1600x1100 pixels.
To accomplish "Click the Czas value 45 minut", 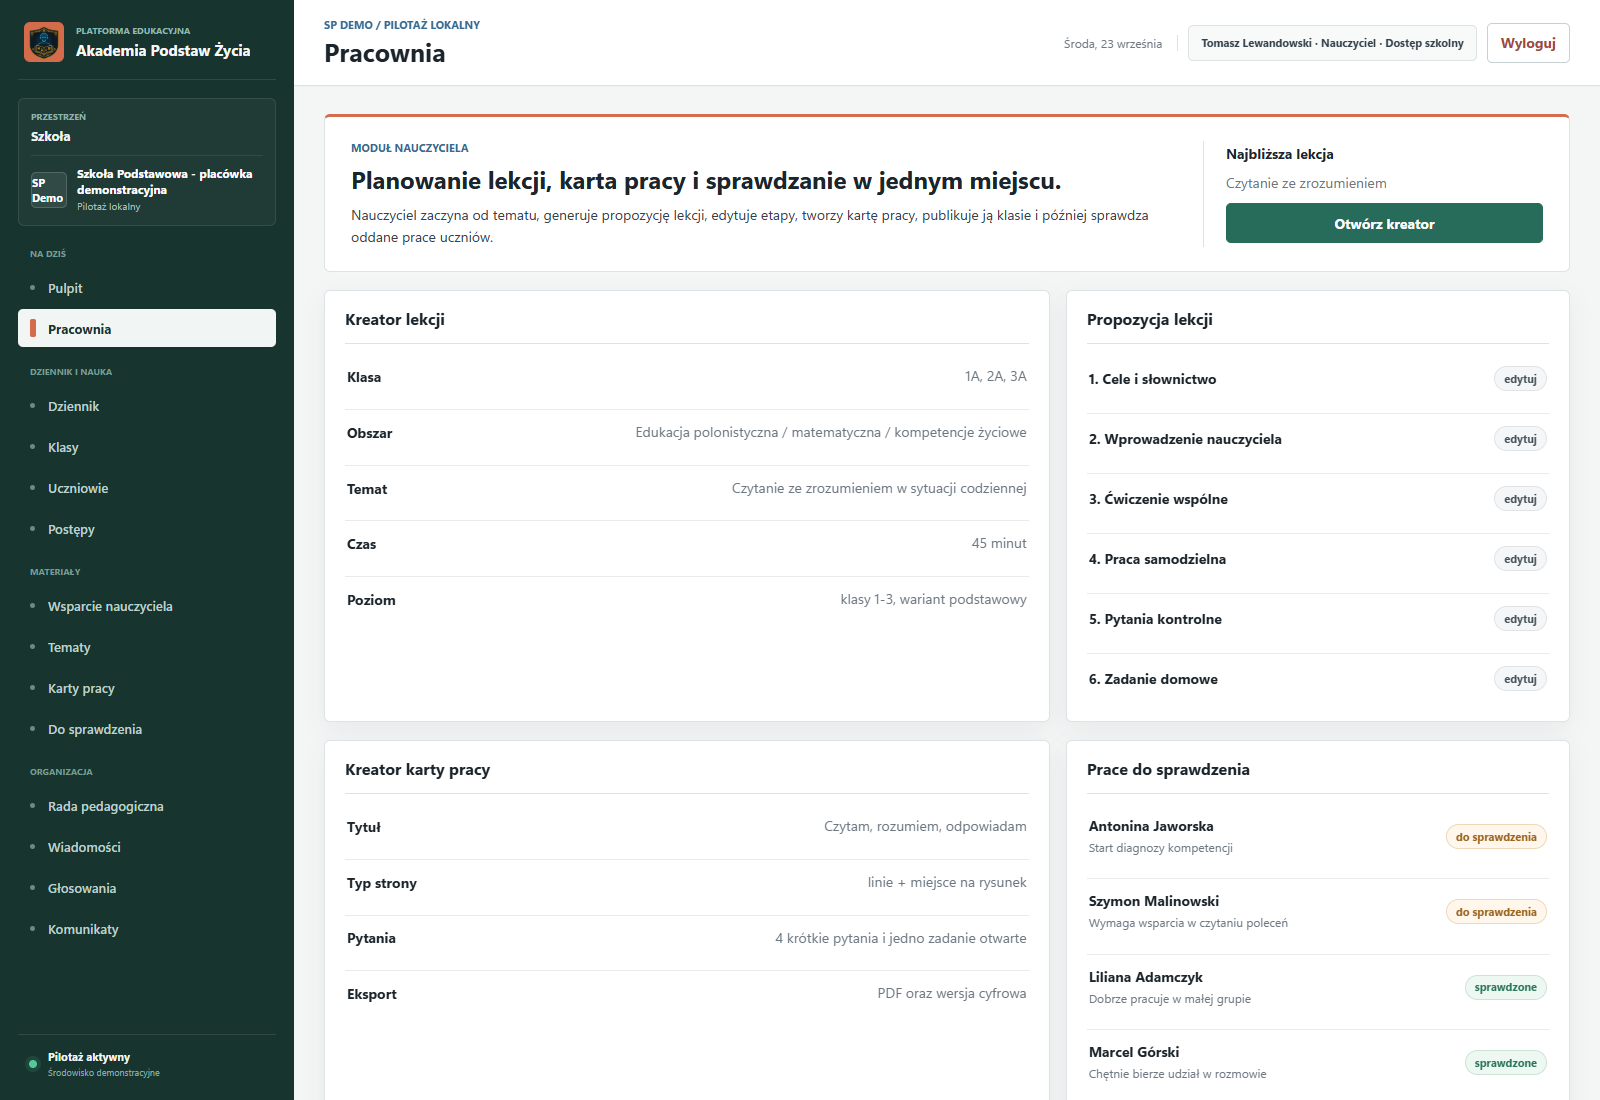I will [x=999, y=543].
